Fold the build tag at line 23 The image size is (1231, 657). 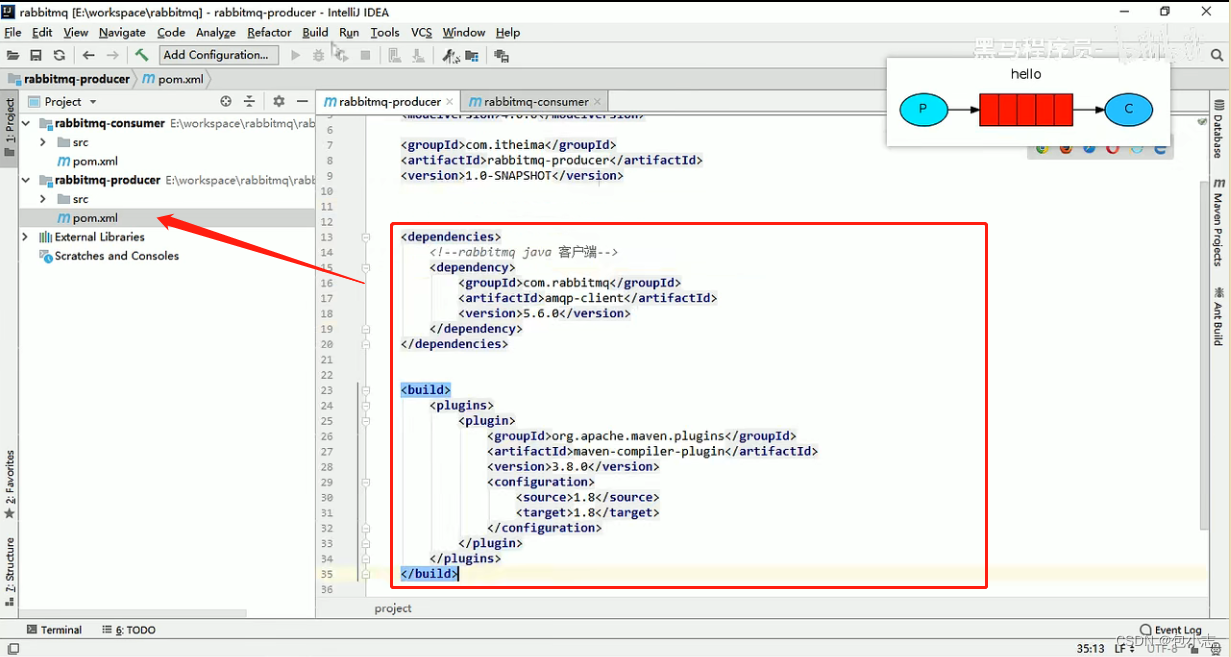367,390
